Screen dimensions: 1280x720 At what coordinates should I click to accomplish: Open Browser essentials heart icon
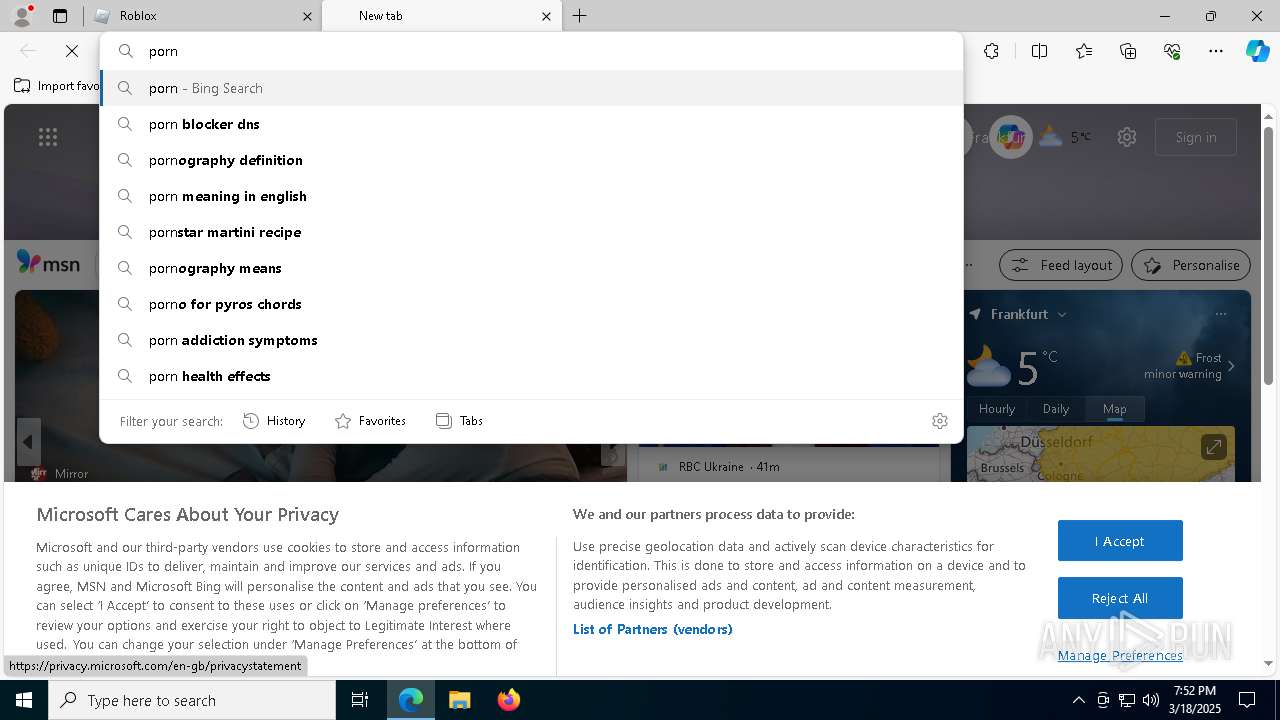coord(1172,51)
